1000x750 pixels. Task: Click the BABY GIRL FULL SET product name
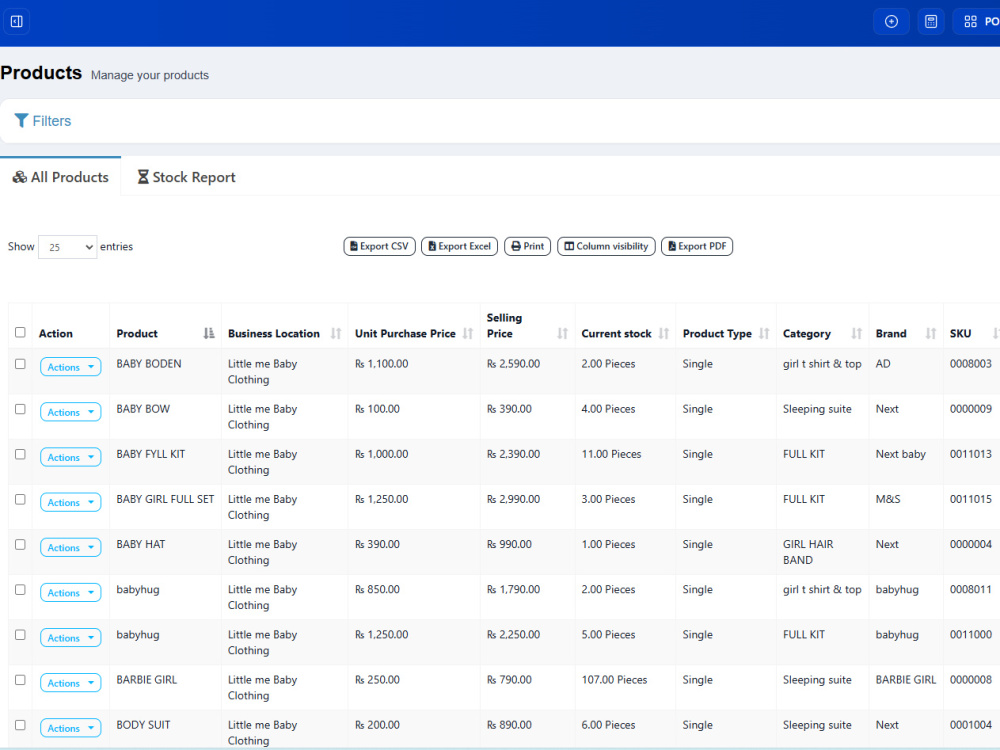click(165, 499)
